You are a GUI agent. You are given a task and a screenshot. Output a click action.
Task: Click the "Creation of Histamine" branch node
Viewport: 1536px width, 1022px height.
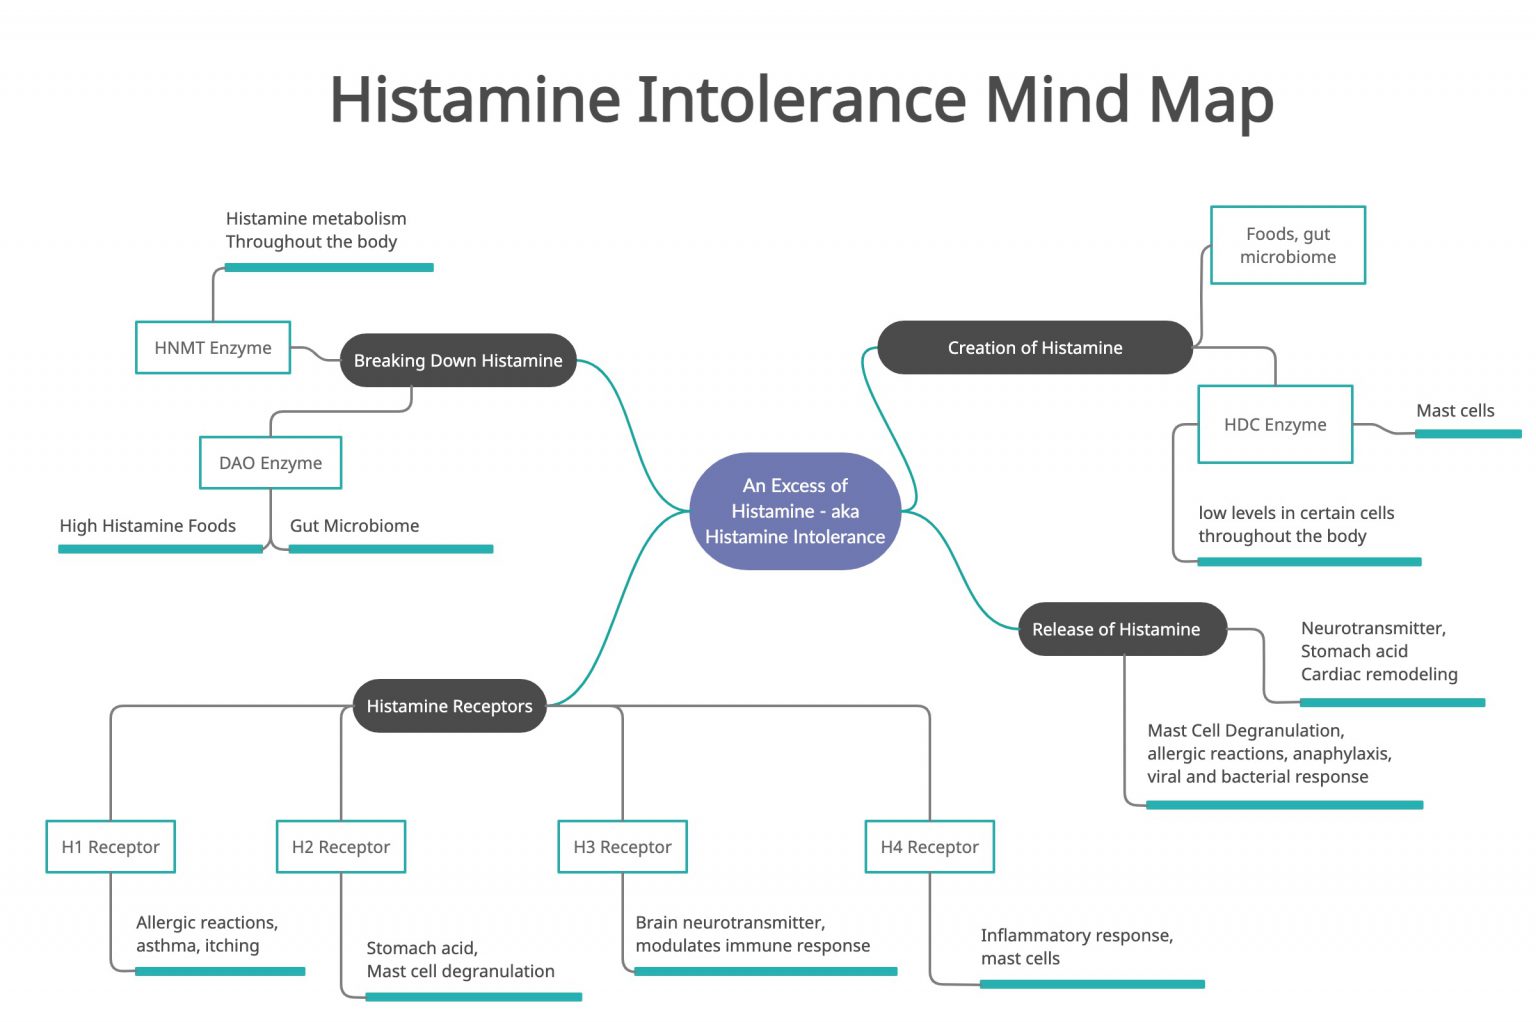(x=1035, y=347)
